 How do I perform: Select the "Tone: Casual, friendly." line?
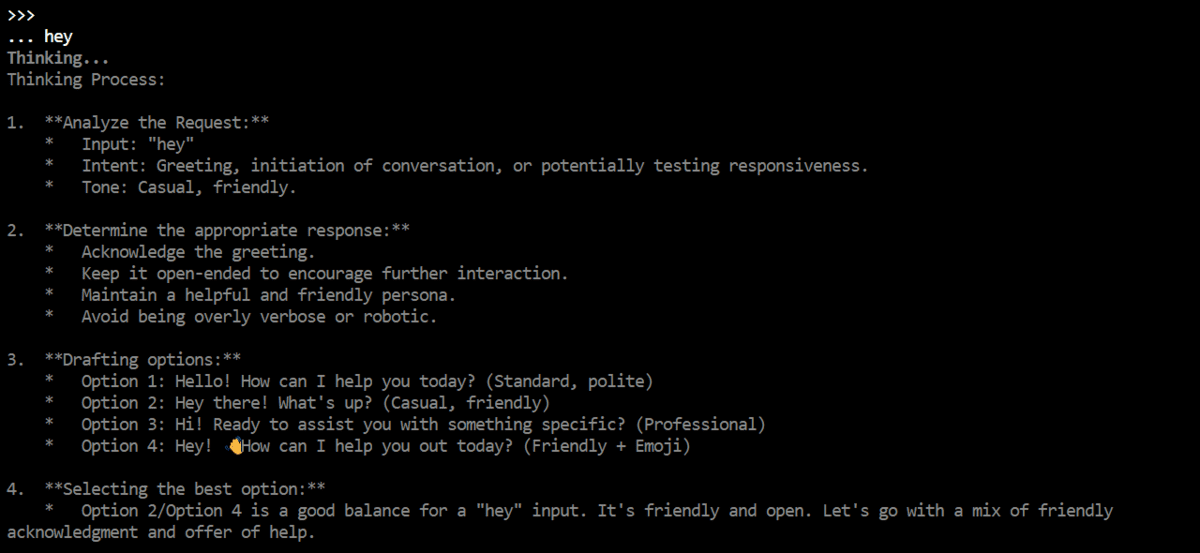[x=188, y=187]
